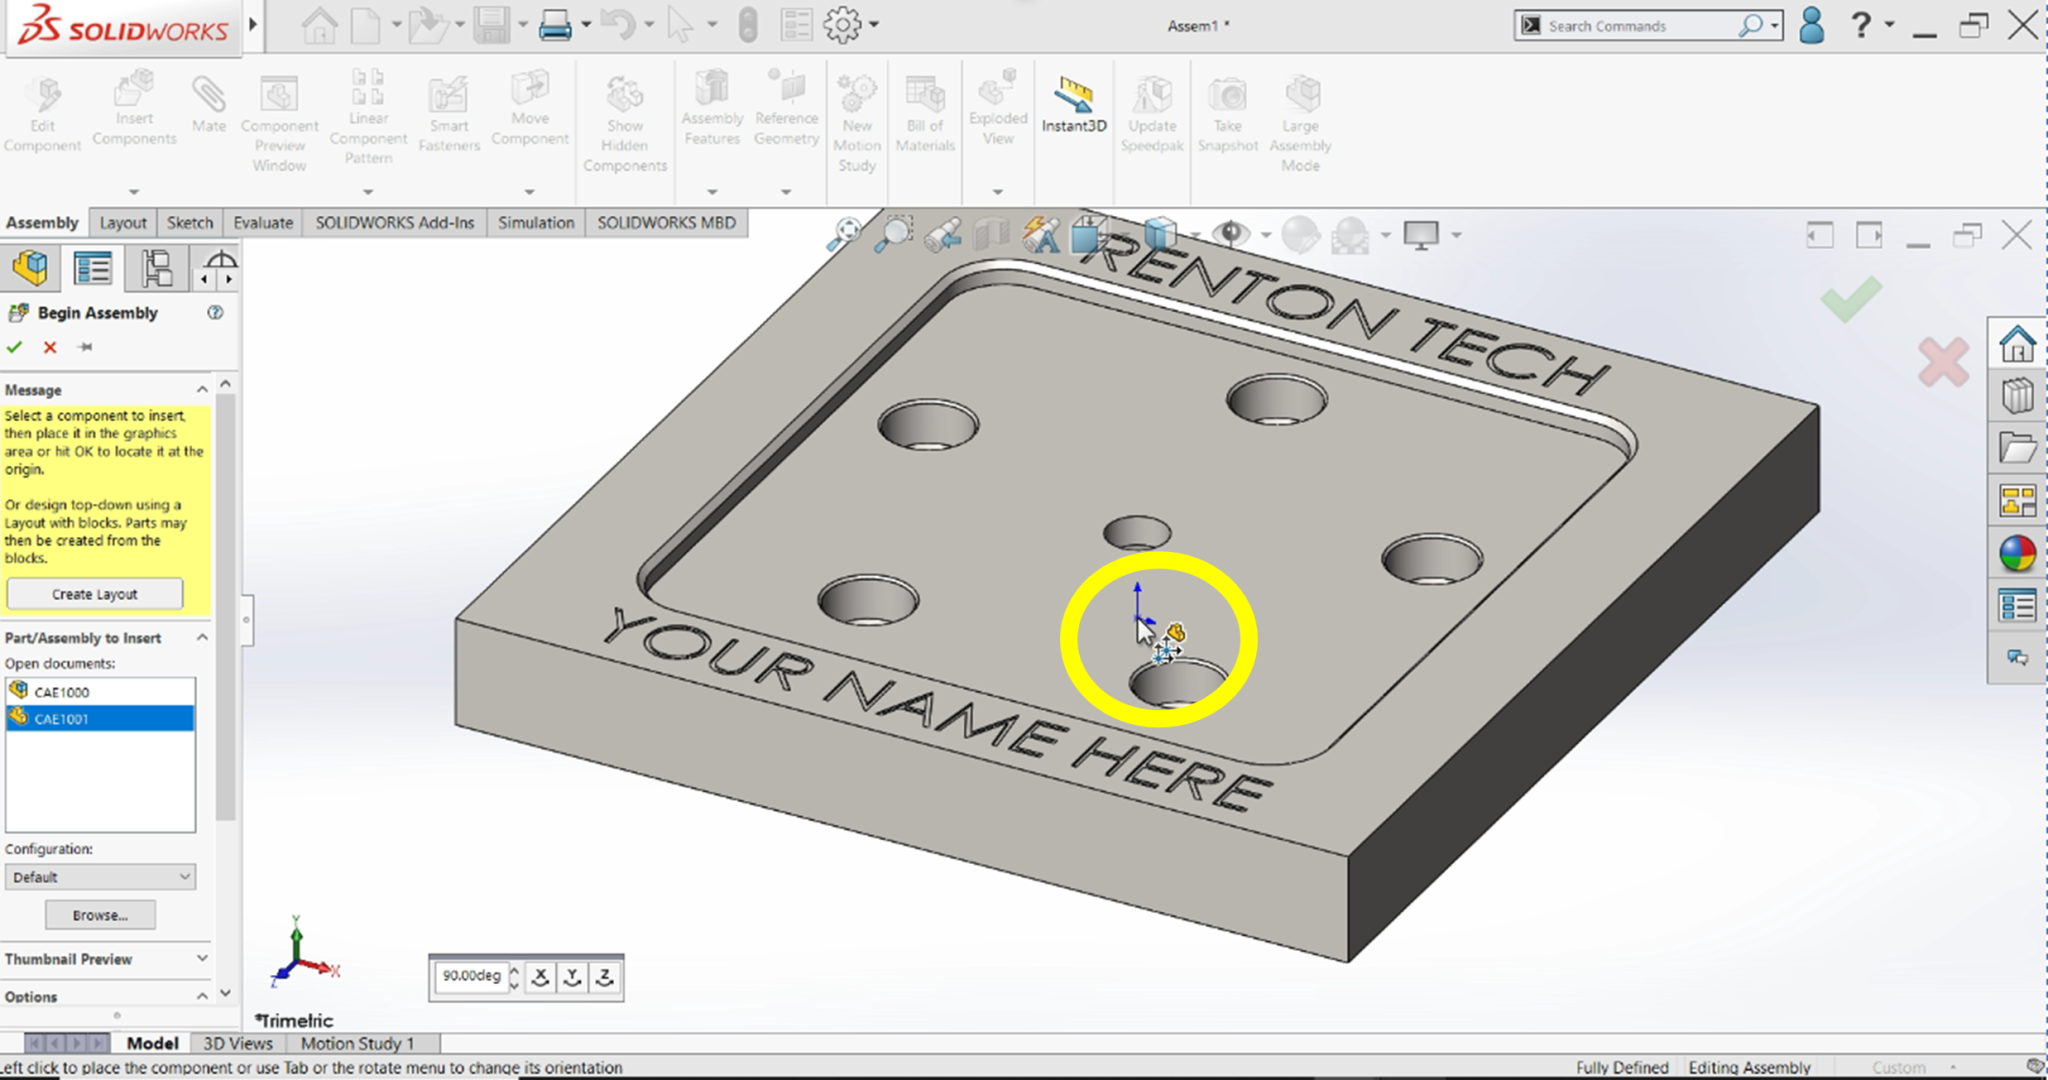The height and width of the screenshot is (1080, 2048).
Task: Expand the Options section in panel
Action: (x=202, y=996)
